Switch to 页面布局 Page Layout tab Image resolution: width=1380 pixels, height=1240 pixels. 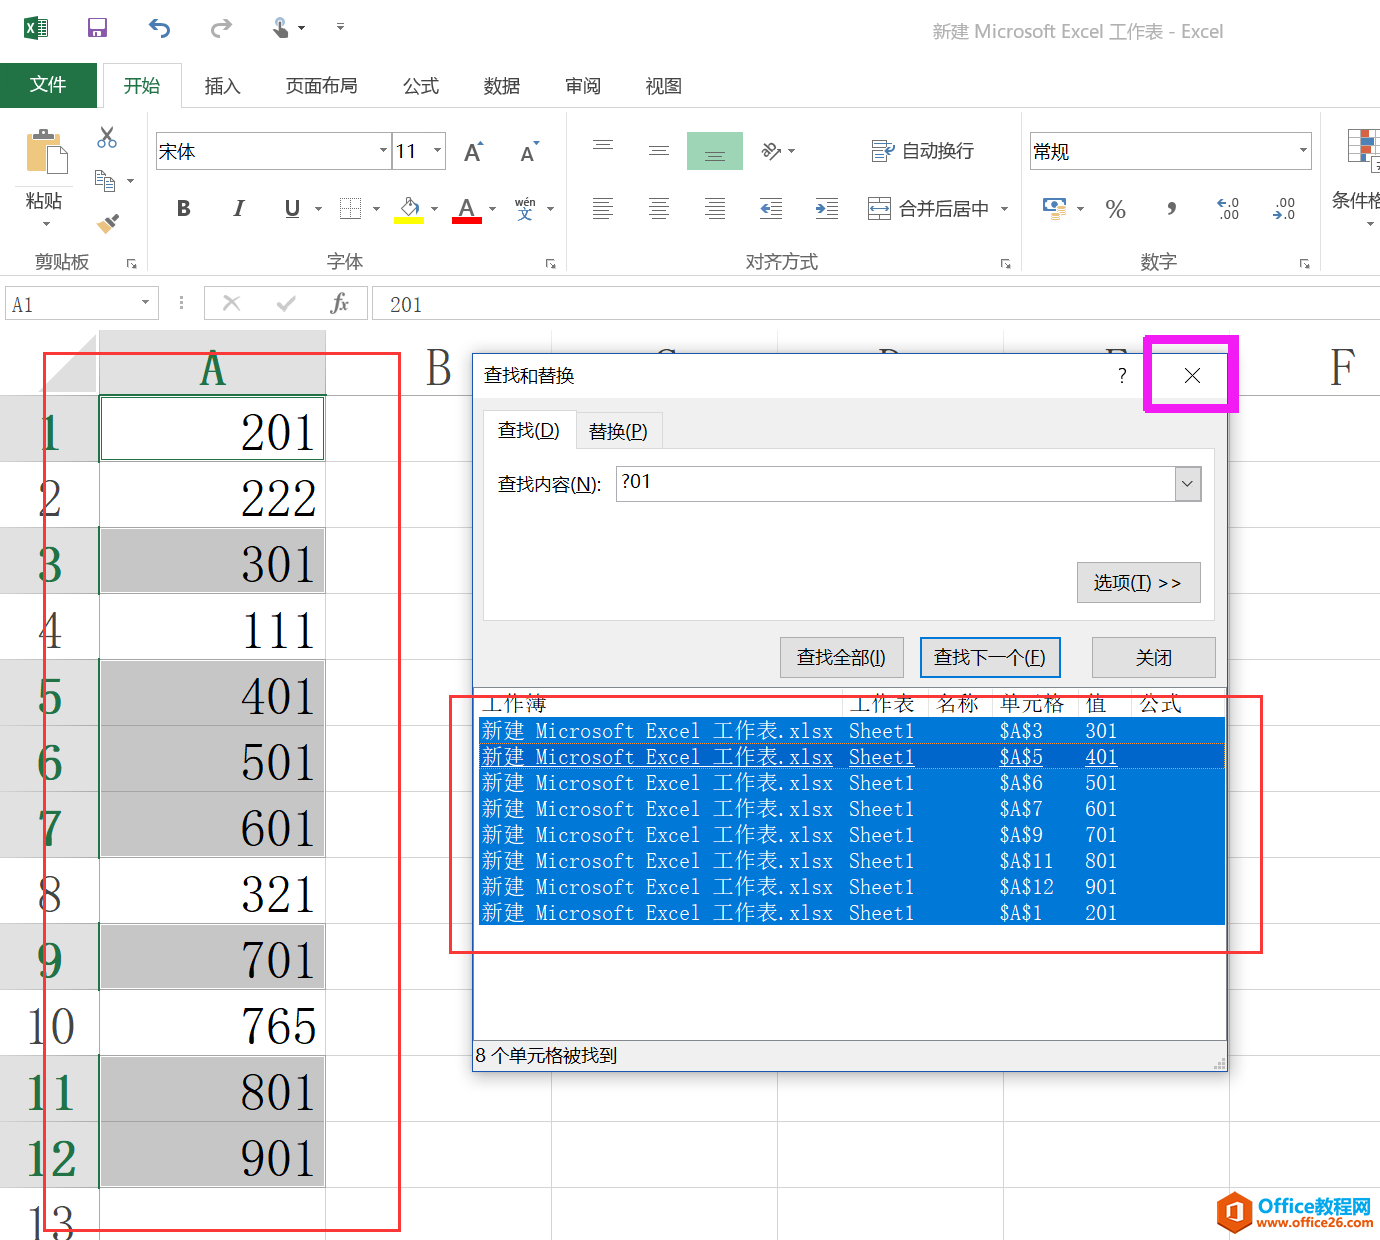click(x=321, y=86)
